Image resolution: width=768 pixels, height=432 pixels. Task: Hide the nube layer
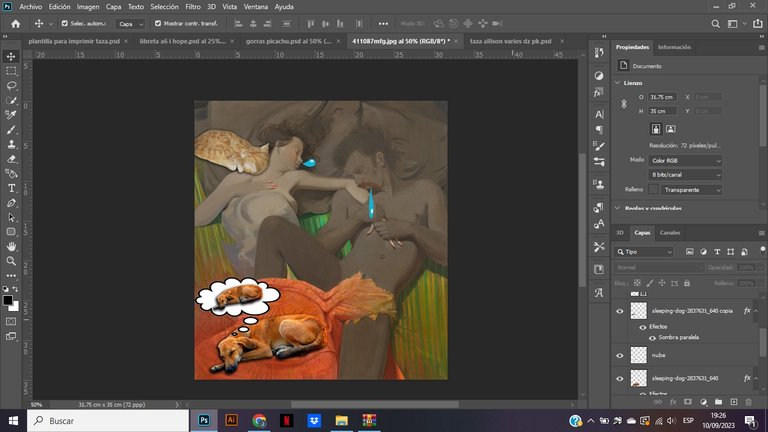pyautogui.click(x=620, y=356)
